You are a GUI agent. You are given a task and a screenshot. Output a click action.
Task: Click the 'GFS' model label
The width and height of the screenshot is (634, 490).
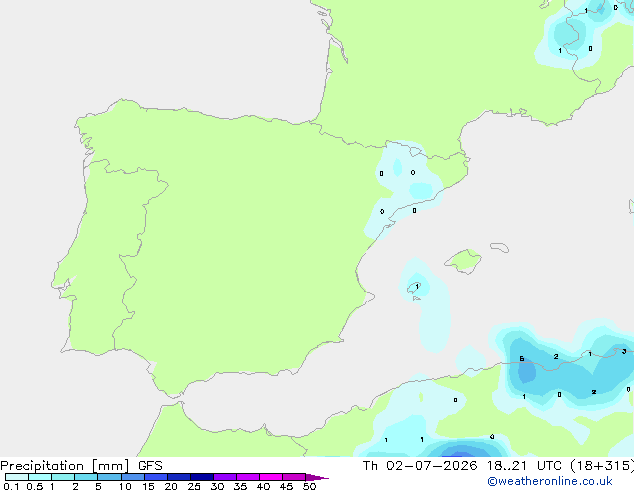click(150, 466)
